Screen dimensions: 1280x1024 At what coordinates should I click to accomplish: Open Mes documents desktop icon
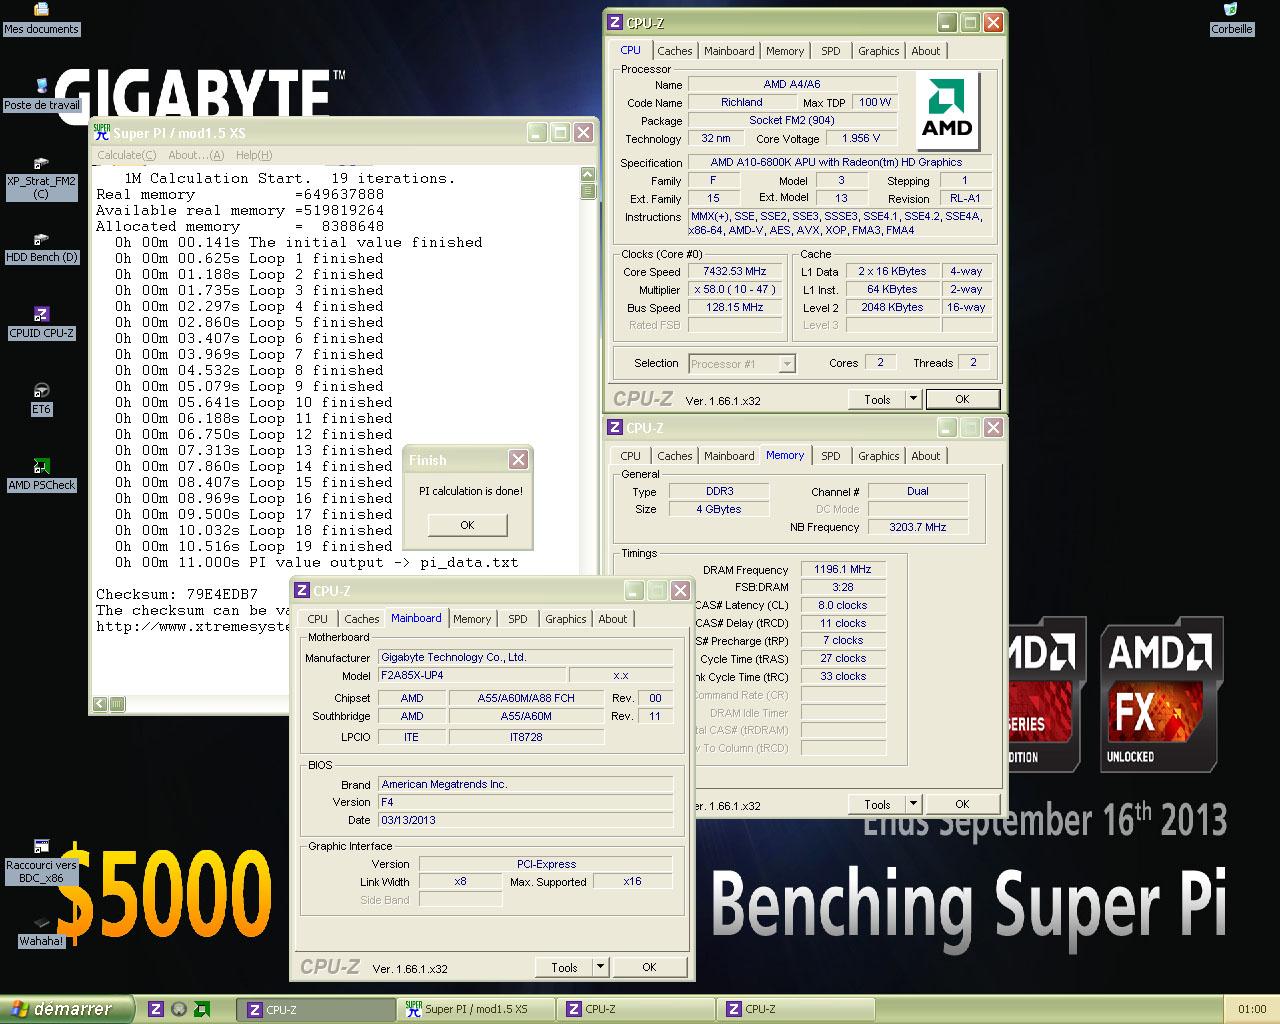click(x=41, y=18)
